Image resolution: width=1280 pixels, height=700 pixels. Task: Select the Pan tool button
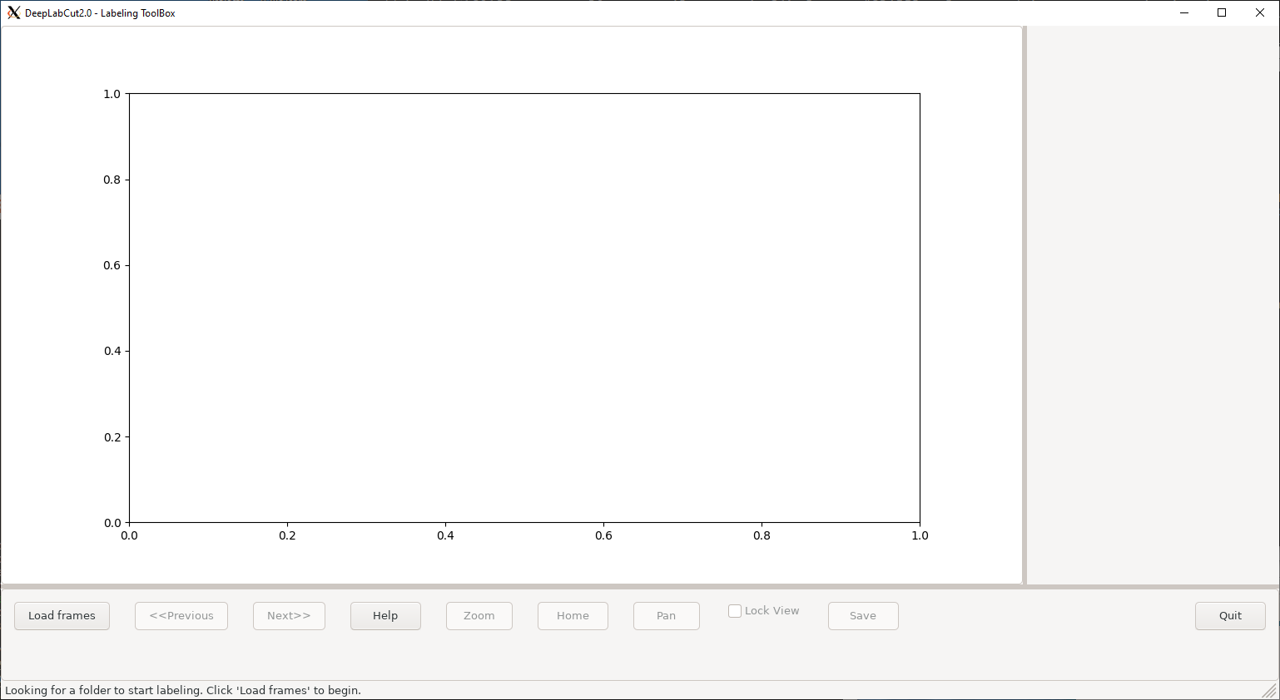click(666, 616)
